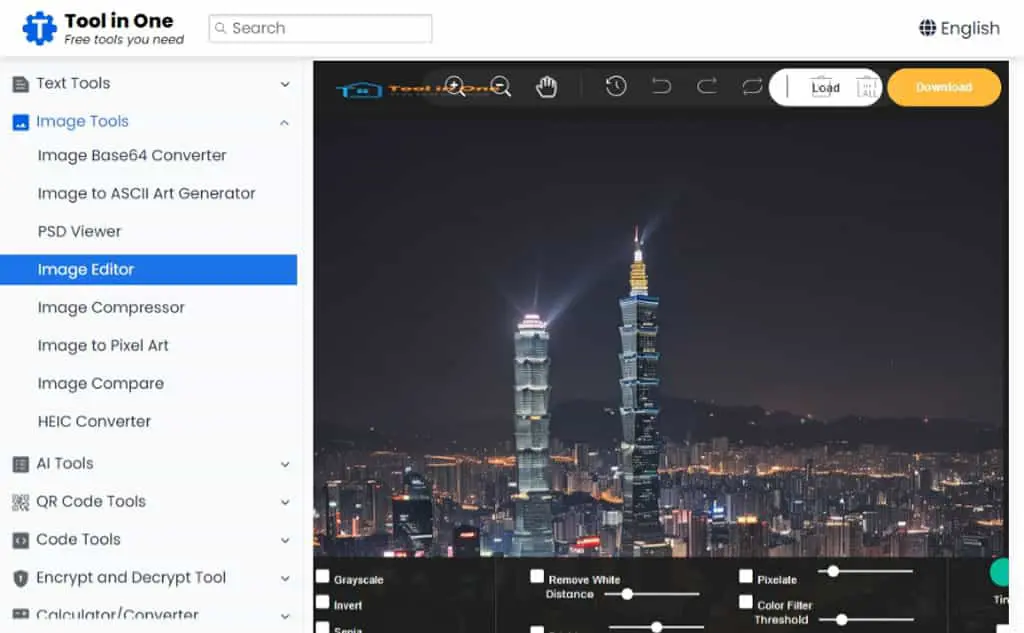The height and width of the screenshot is (633, 1024).
Task: Click the reset loop arrows icon
Action: click(x=752, y=86)
